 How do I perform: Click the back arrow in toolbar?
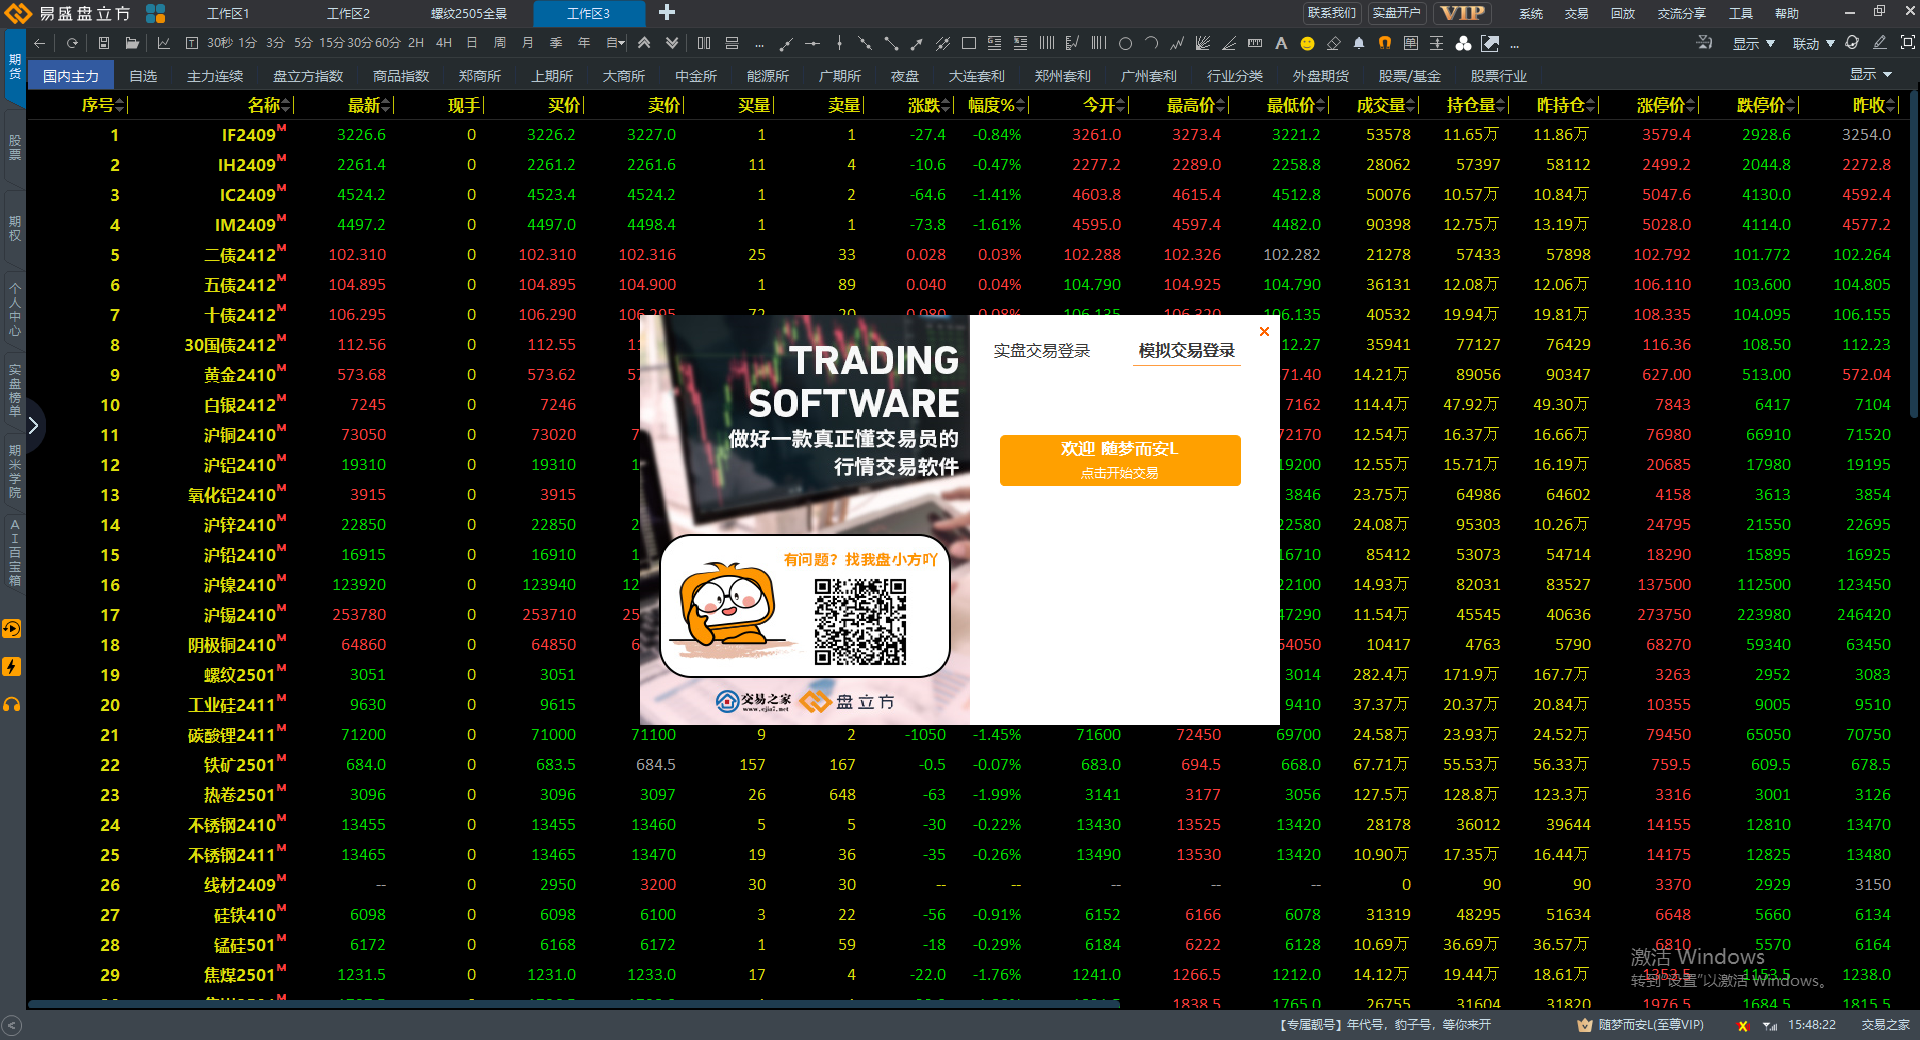pyautogui.click(x=40, y=43)
